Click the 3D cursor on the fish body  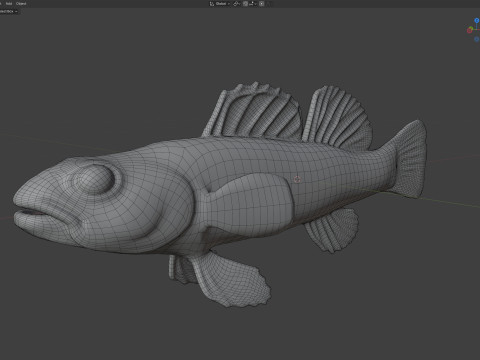297,179
